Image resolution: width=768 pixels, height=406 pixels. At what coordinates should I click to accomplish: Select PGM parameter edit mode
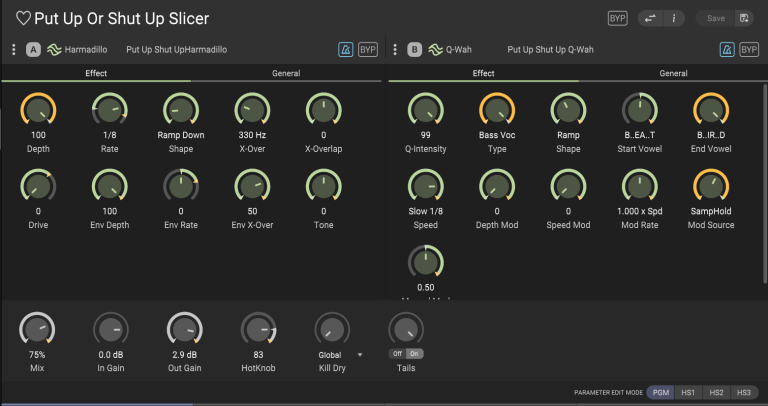pyautogui.click(x=660, y=392)
